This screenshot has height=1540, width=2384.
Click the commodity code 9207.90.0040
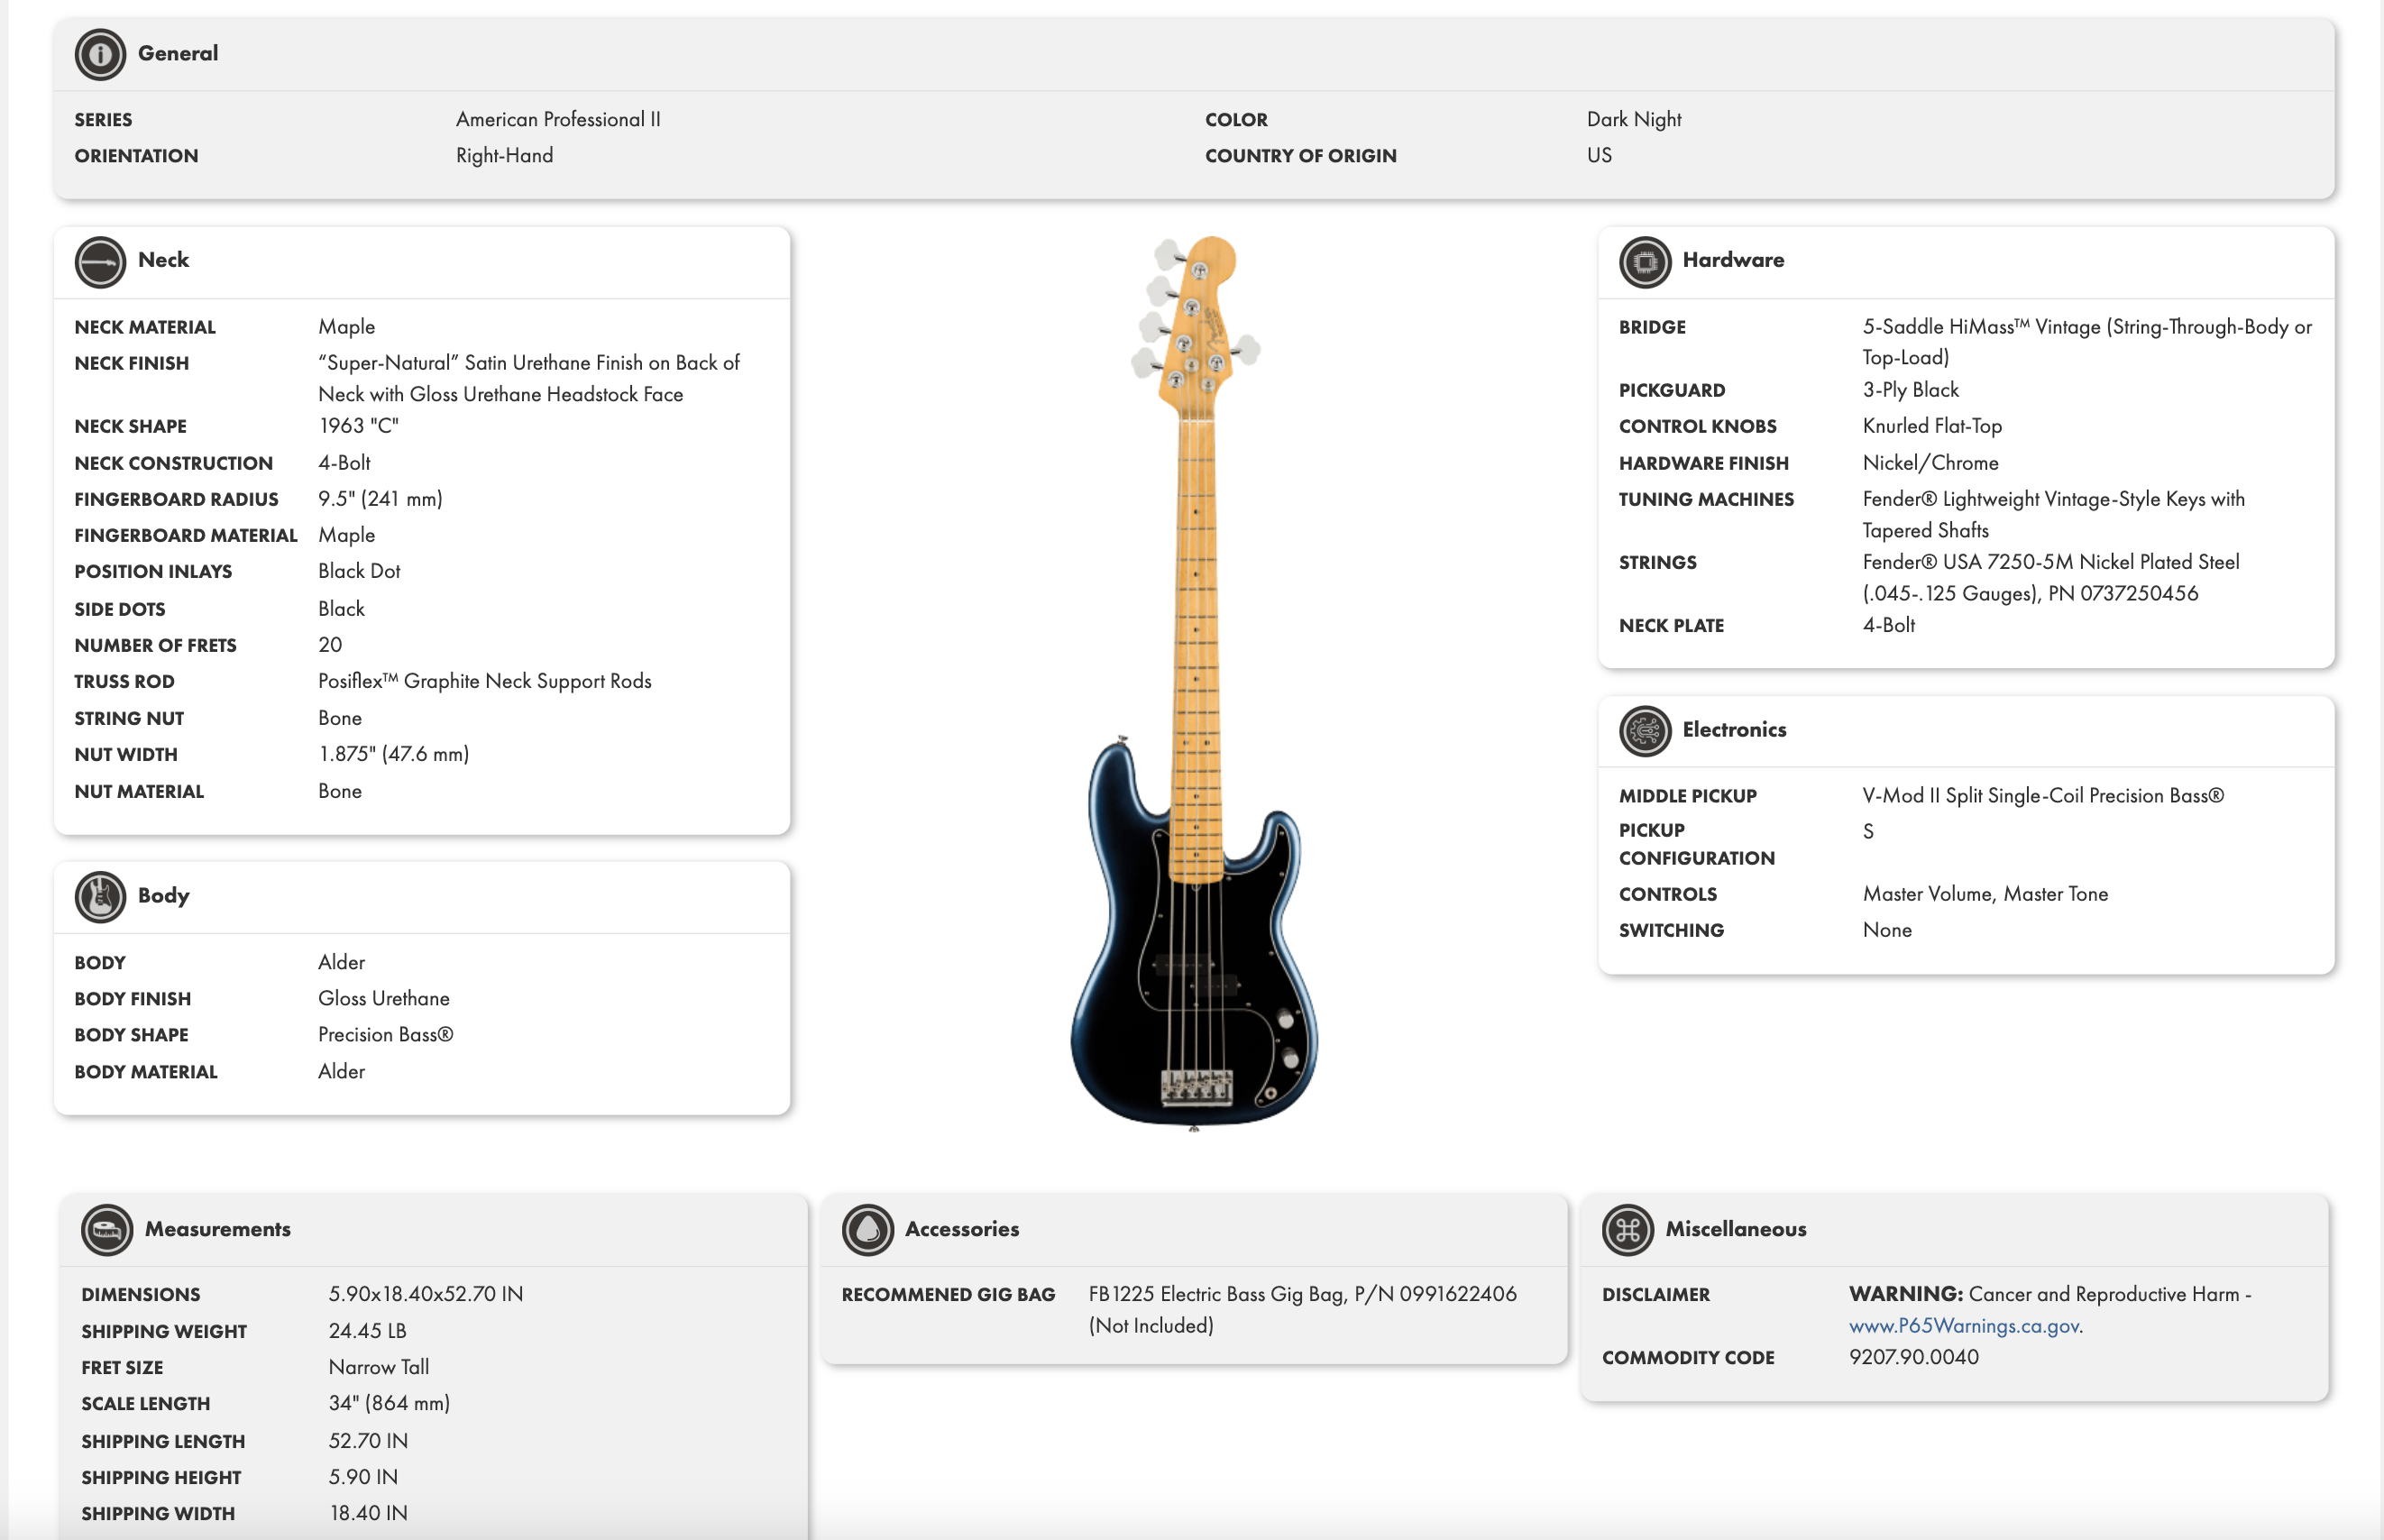(x=1913, y=1357)
